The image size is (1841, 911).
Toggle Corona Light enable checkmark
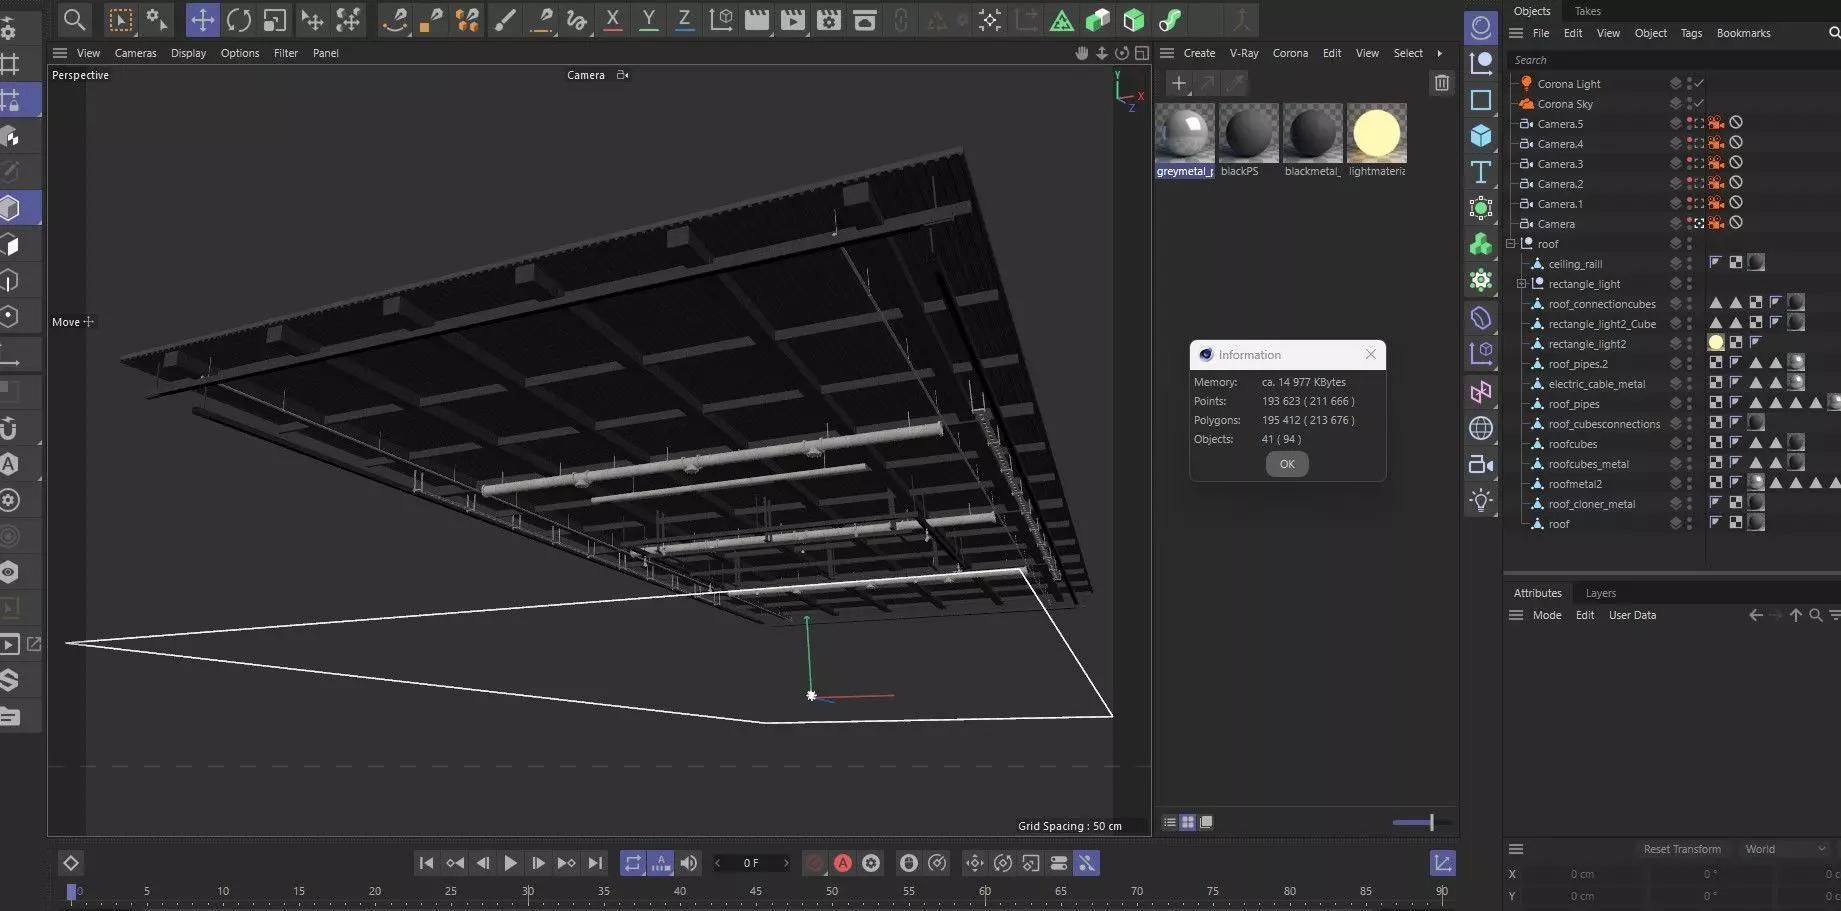coord(1699,83)
